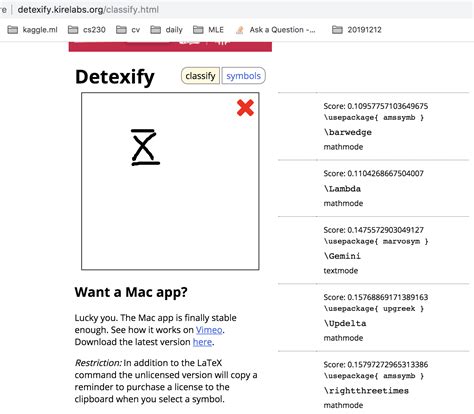
Task: Switch to the classify tab
Action: (200, 76)
